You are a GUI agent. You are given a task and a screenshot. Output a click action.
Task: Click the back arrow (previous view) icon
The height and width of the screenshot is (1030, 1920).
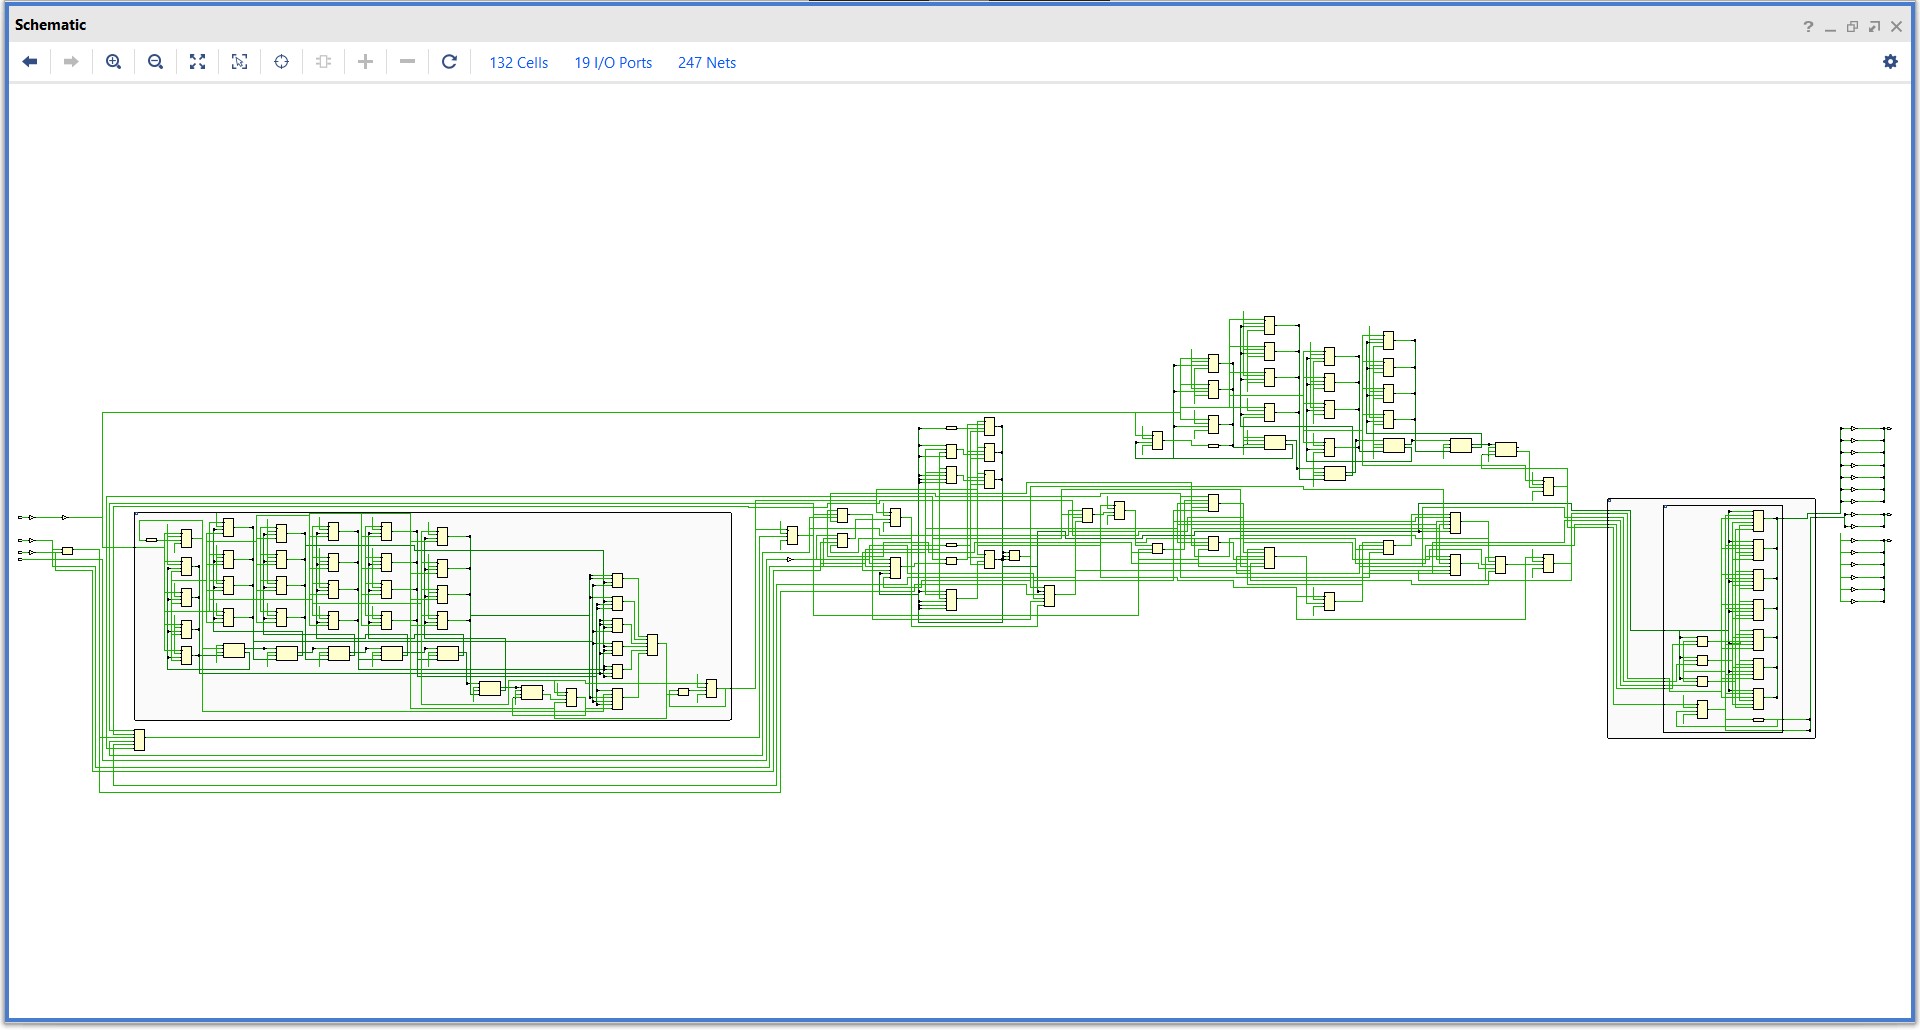click(x=30, y=62)
